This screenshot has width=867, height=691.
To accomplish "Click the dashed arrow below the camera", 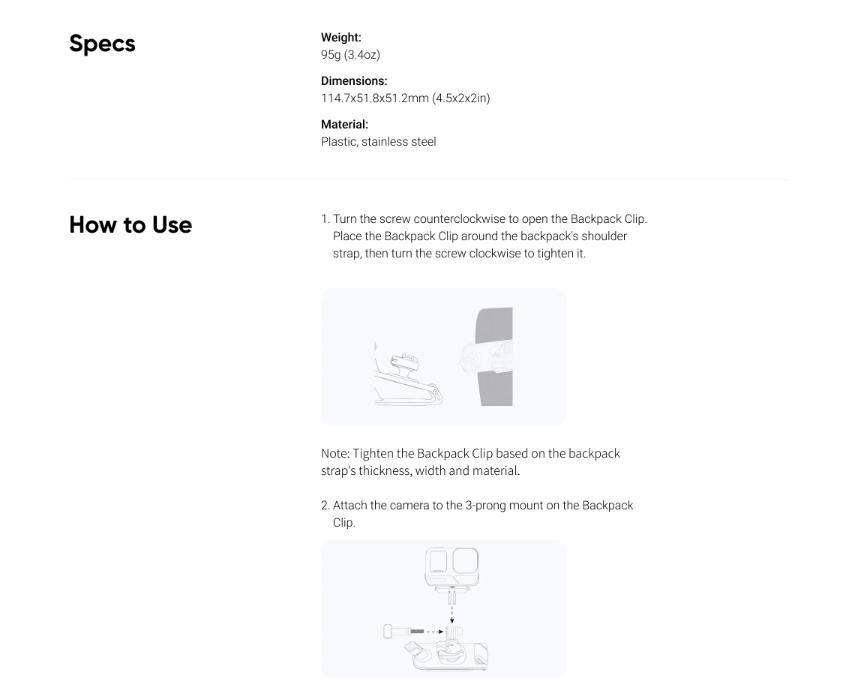I will (452, 608).
